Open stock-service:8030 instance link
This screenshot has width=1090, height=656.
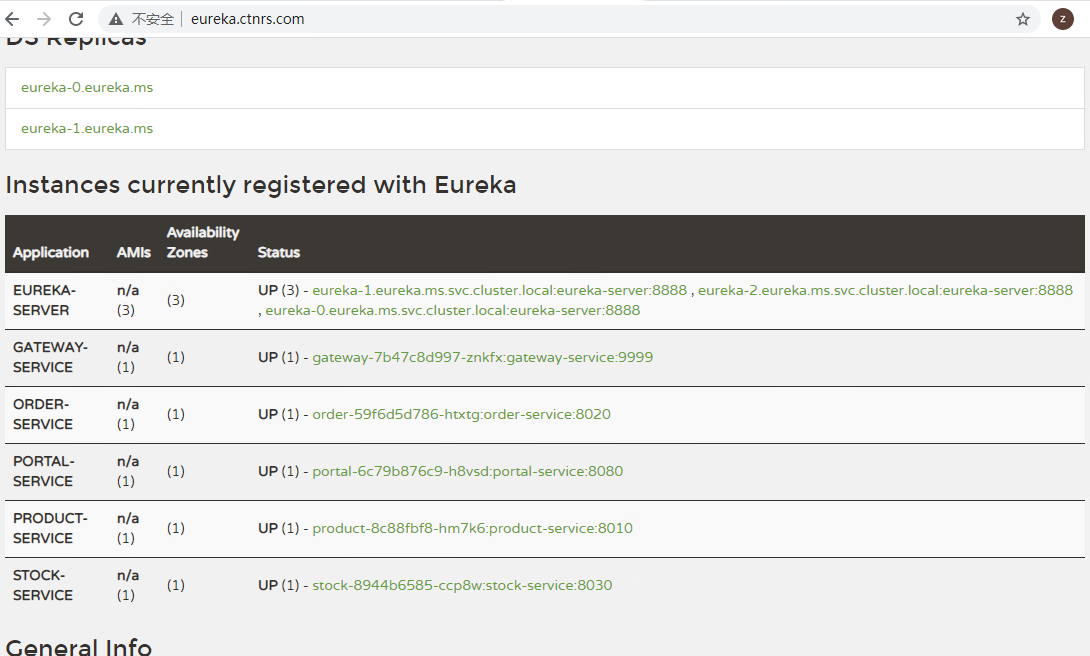tap(462, 585)
